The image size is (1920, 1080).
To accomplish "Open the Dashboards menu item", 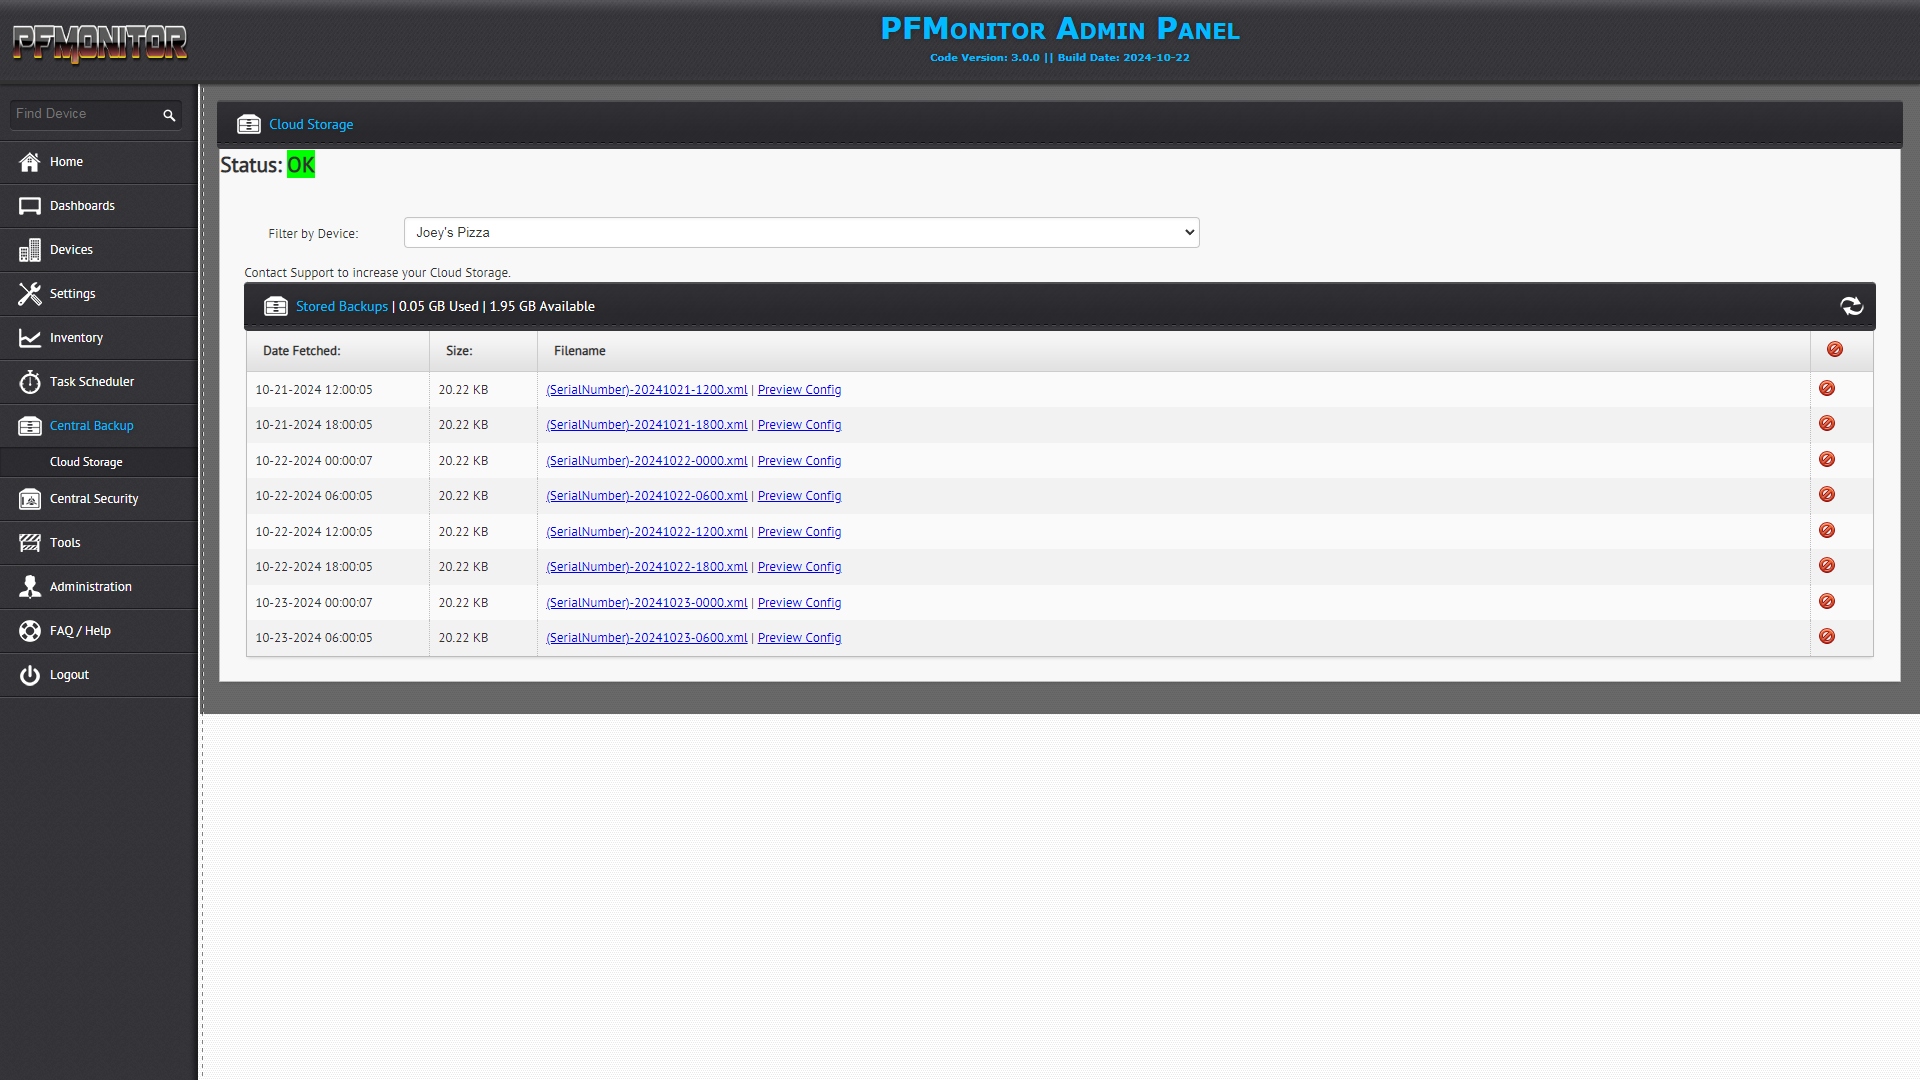I will [98, 206].
